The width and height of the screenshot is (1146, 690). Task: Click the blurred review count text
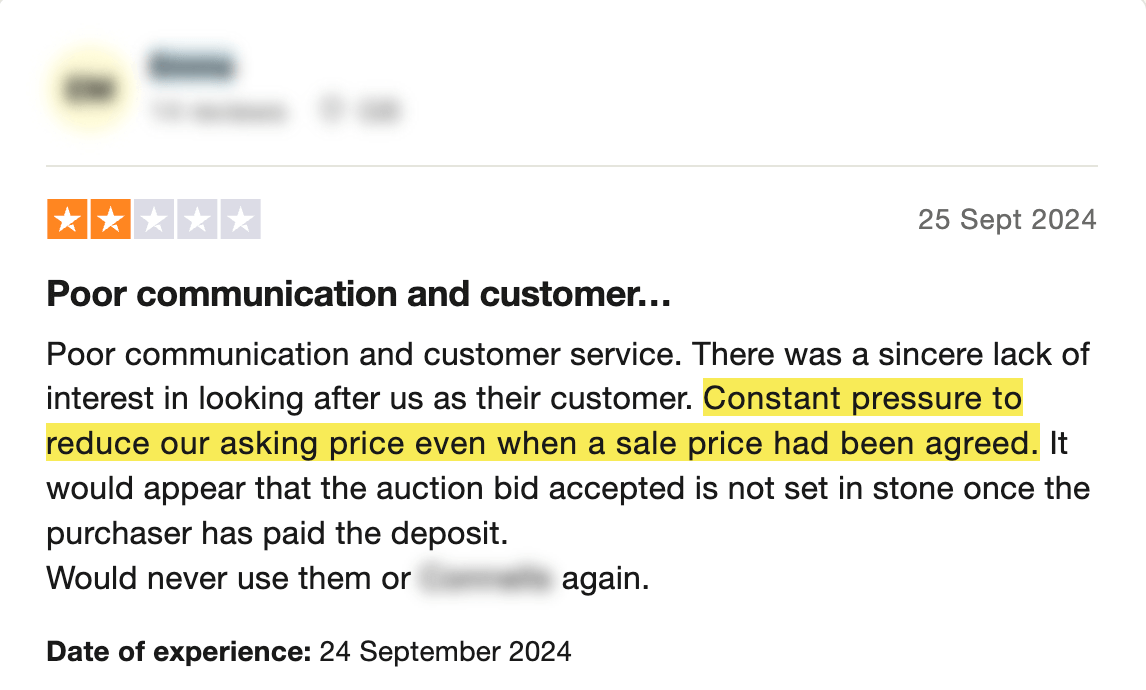[217, 111]
